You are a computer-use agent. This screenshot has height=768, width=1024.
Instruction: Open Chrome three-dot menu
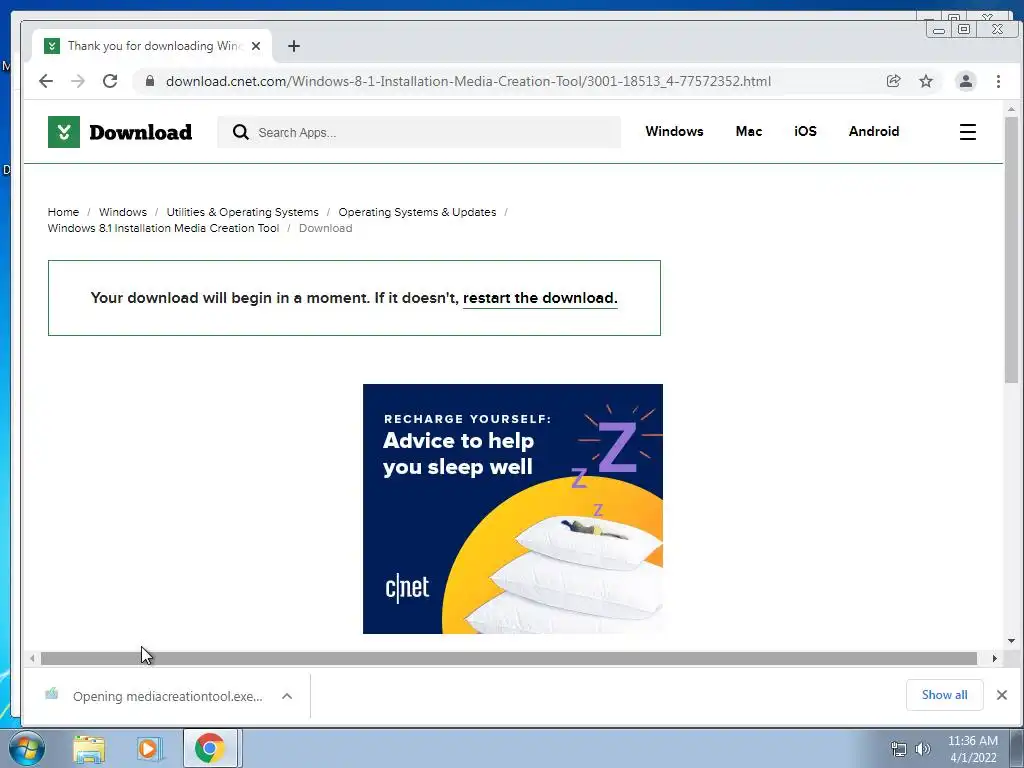click(998, 81)
